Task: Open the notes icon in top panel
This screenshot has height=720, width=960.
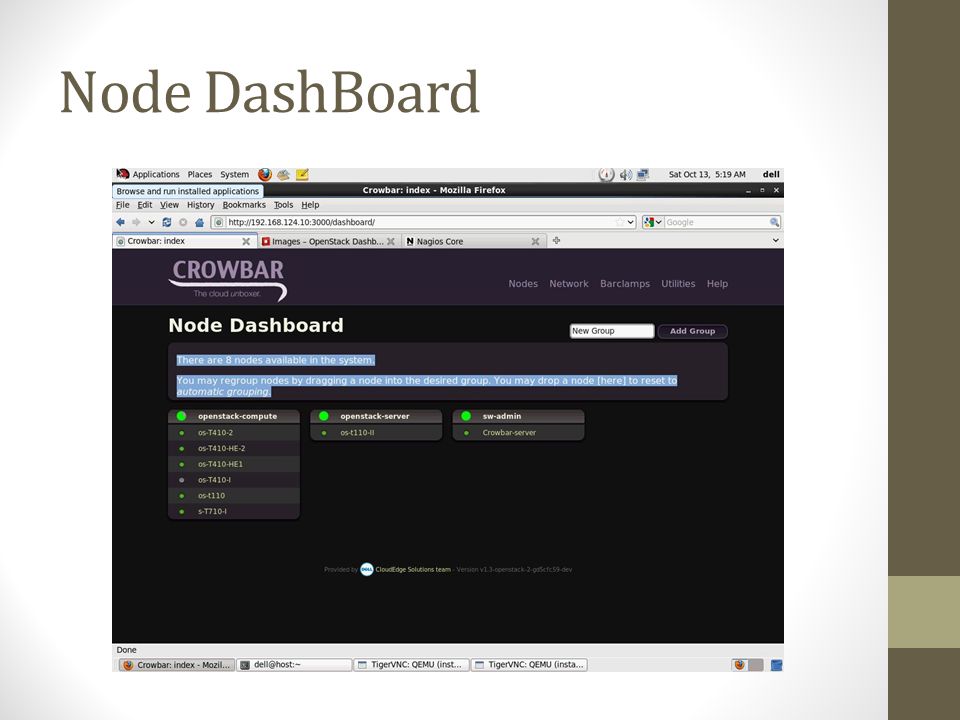Action: (302, 174)
